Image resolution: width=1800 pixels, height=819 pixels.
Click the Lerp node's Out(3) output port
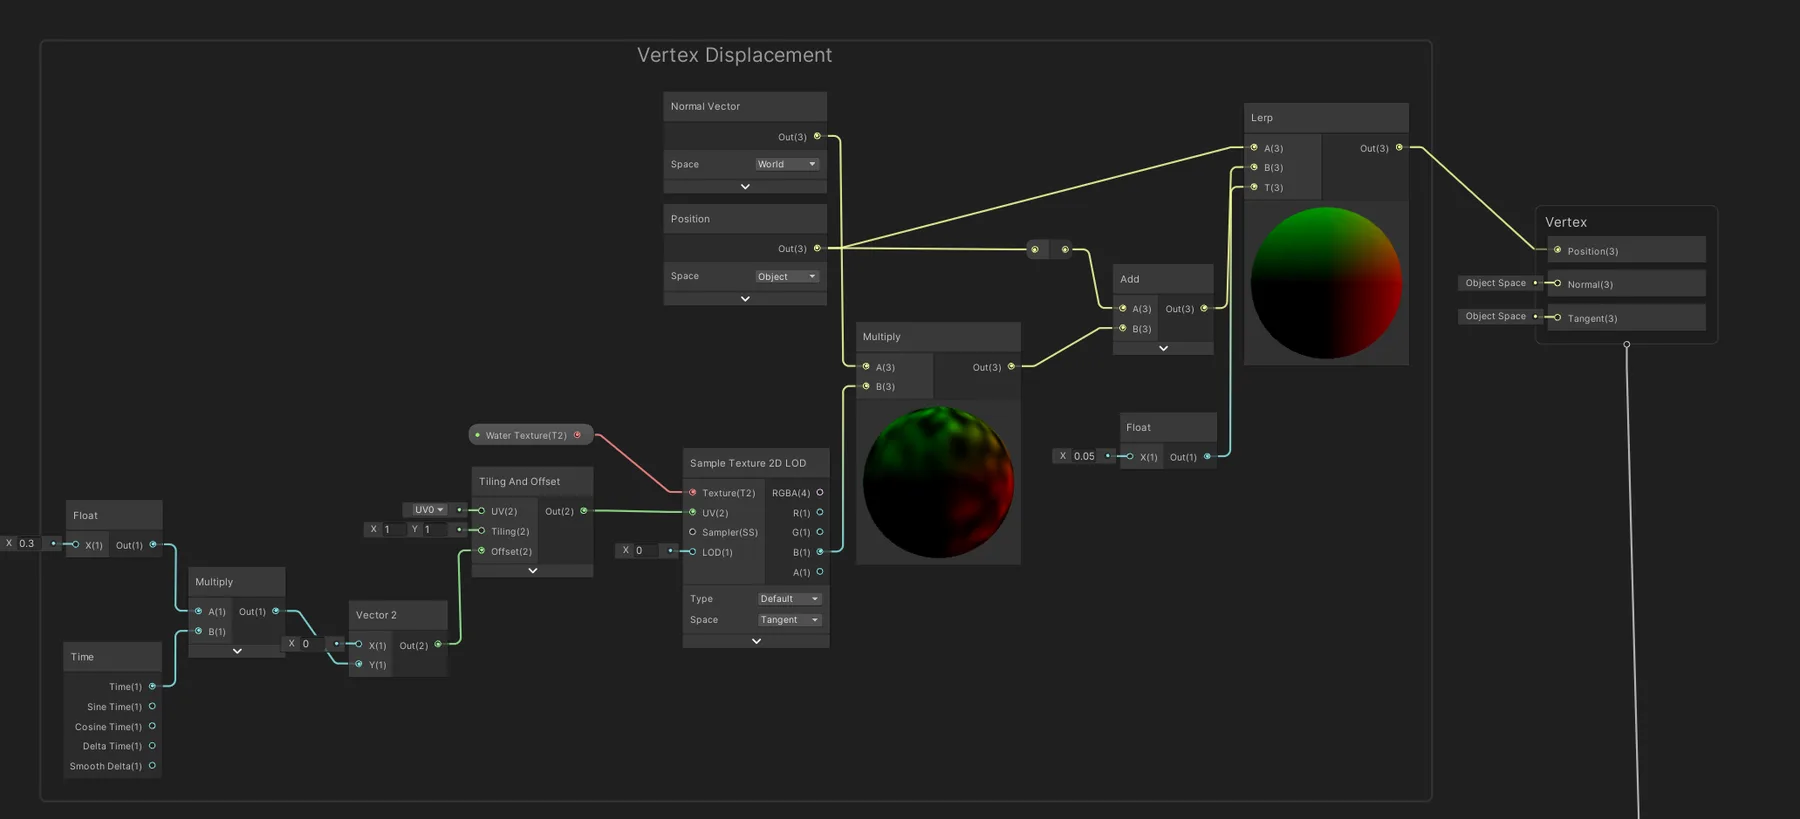point(1399,148)
